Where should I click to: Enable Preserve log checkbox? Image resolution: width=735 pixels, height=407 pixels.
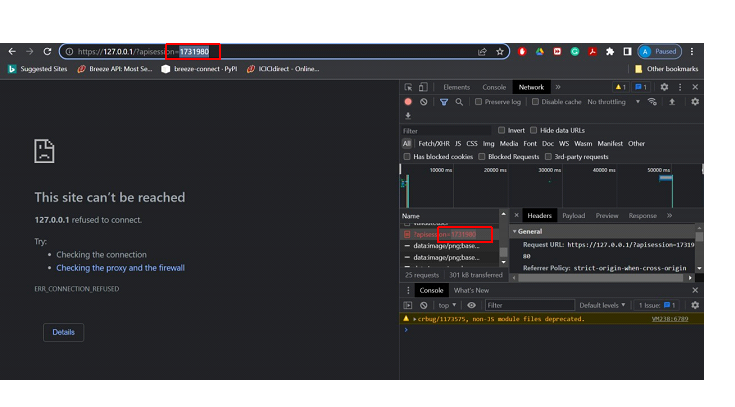pyautogui.click(x=479, y=102)
